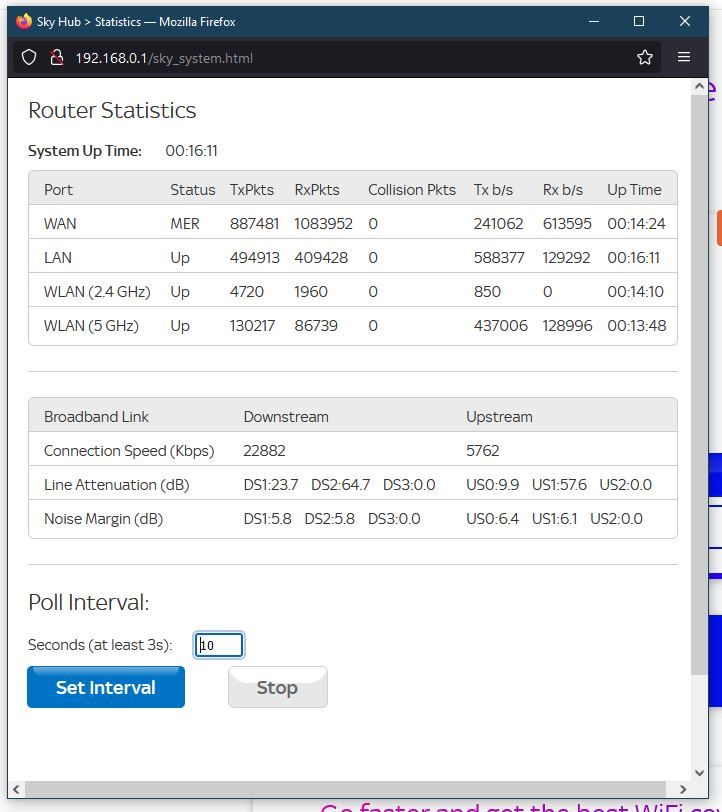
Task: Click LAN Rx b/s value 129292
Action: coord(567,257)
